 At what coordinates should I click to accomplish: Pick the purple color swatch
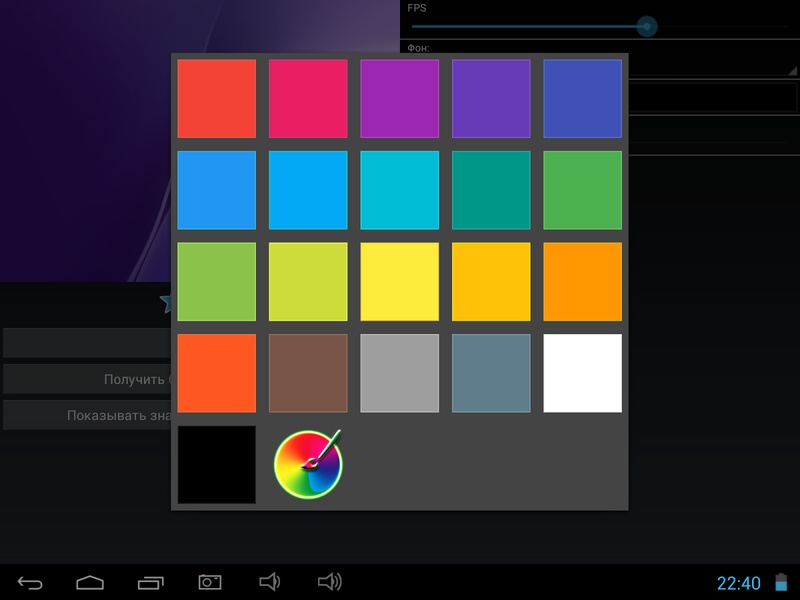click(399, 98)
